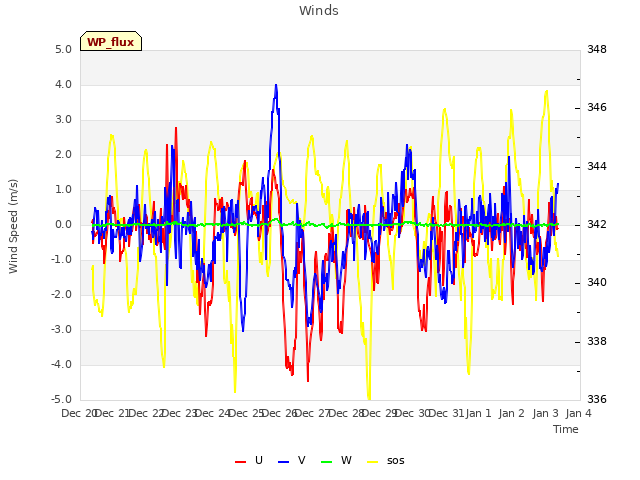Click the 5.0 left axis tick label
This screenshot has height=480, width=640.
pyautogui.click(x=63, y=50)
